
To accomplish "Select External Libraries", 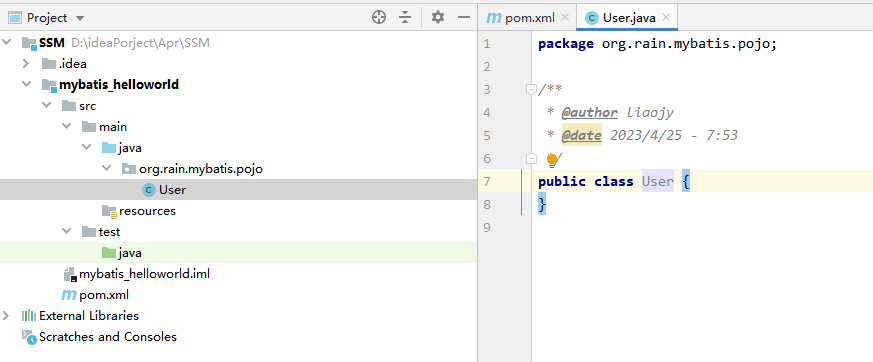I will click(89, 316).
